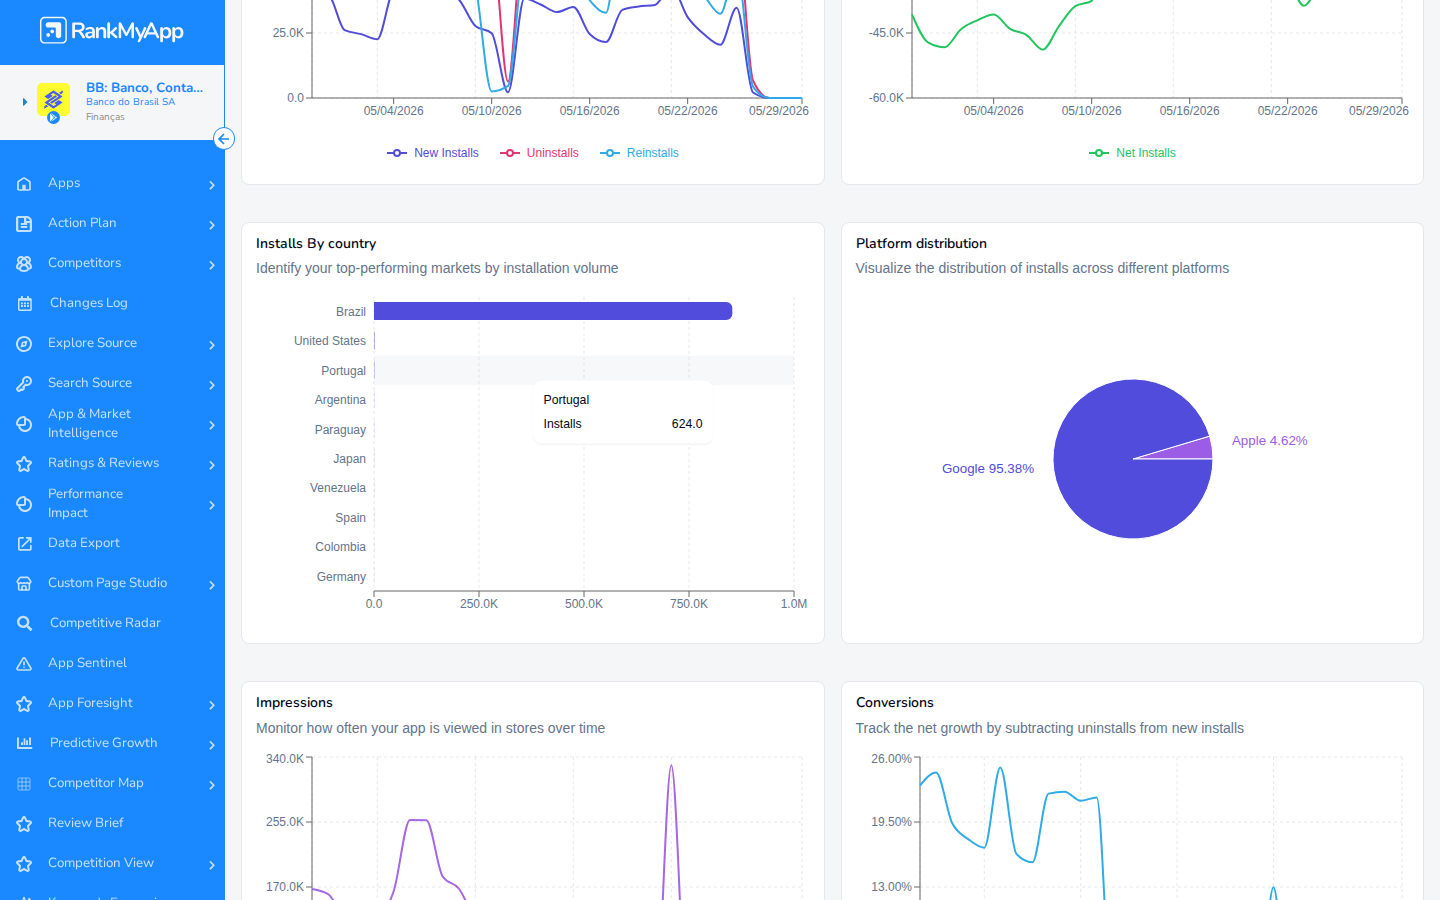Toggle the Uninstalls legend series
Viewport: 1440px width, 900px height.
tap(539, 153)
